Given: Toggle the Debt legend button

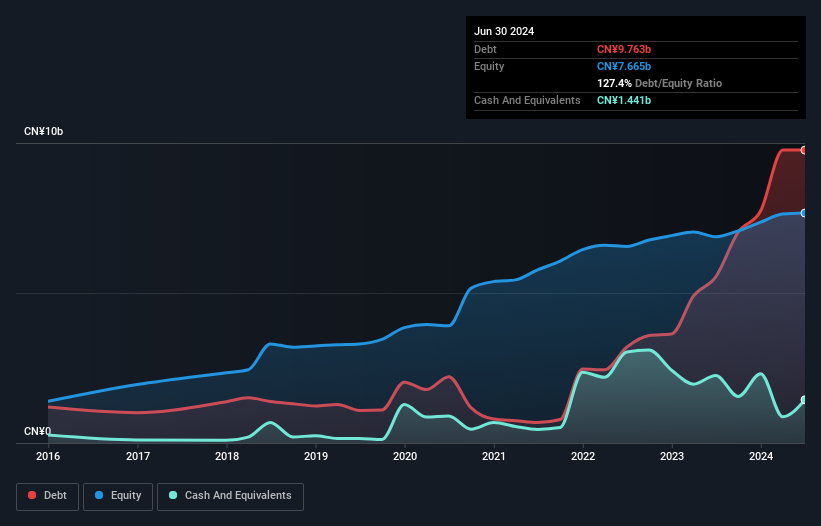Looking at the screenshot, I should [x=47, y=496].
